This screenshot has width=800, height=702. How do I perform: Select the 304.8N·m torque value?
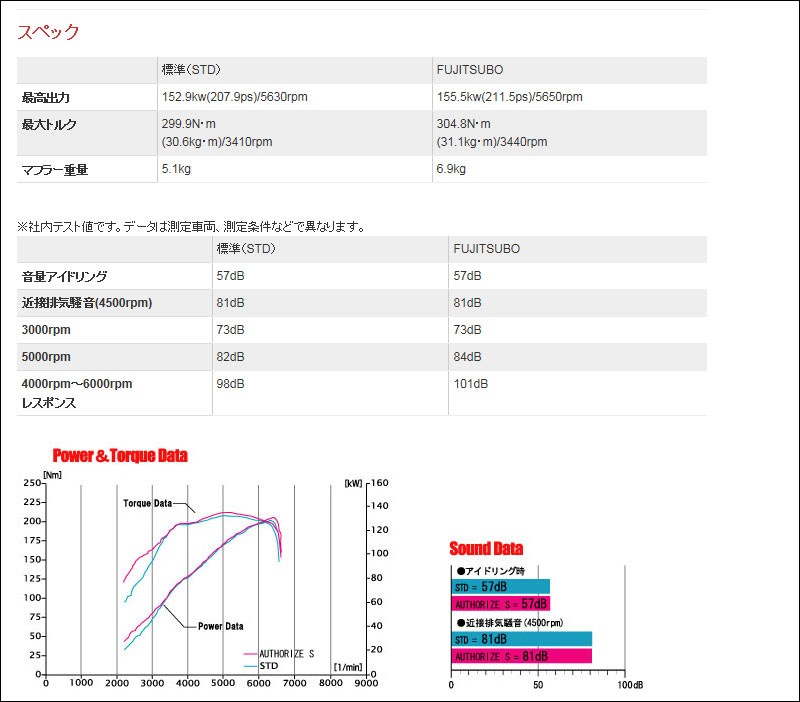coord(463,124)
